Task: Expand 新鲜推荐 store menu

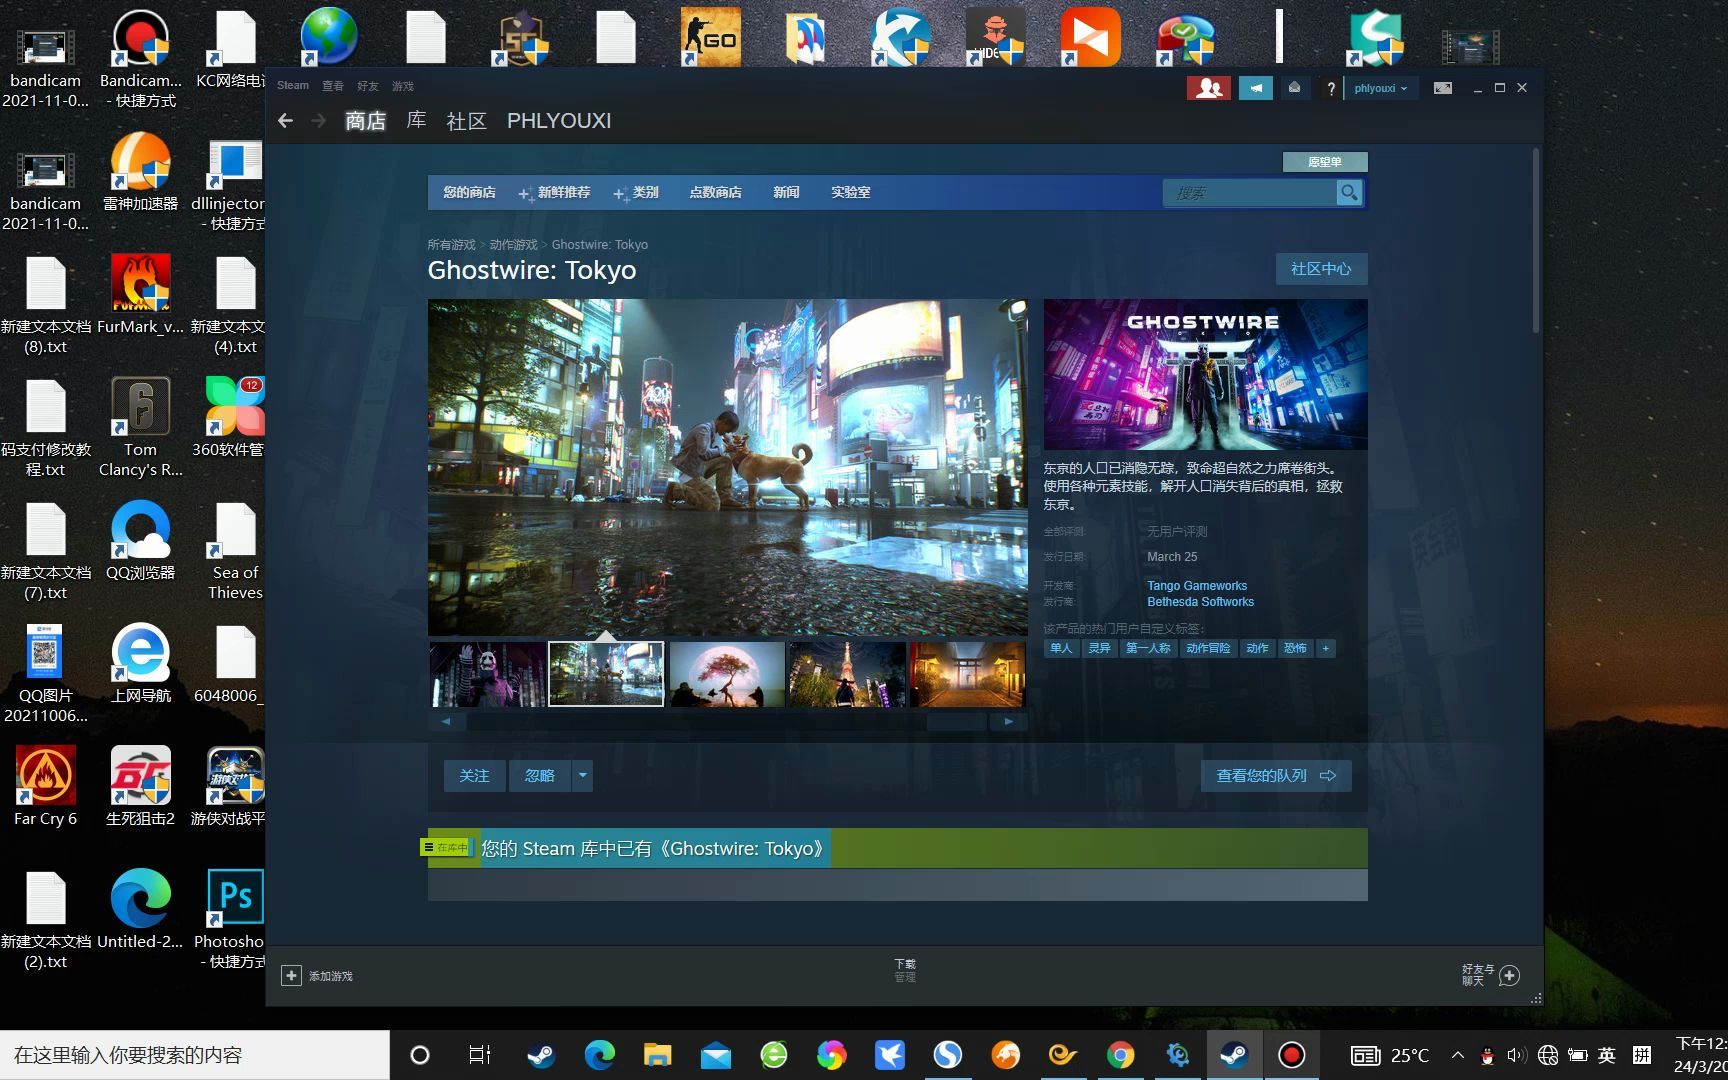Action: tap(556, 192)
